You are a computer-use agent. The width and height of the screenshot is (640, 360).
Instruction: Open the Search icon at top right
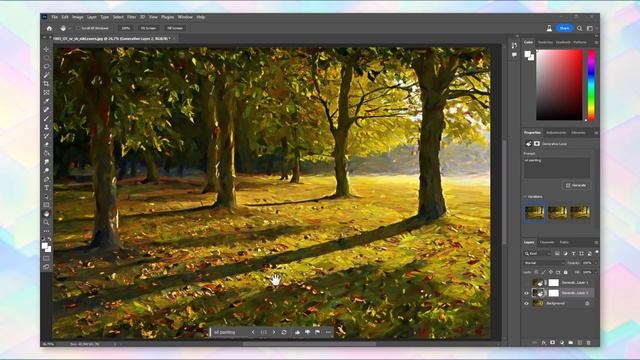[x=580, y=28]
